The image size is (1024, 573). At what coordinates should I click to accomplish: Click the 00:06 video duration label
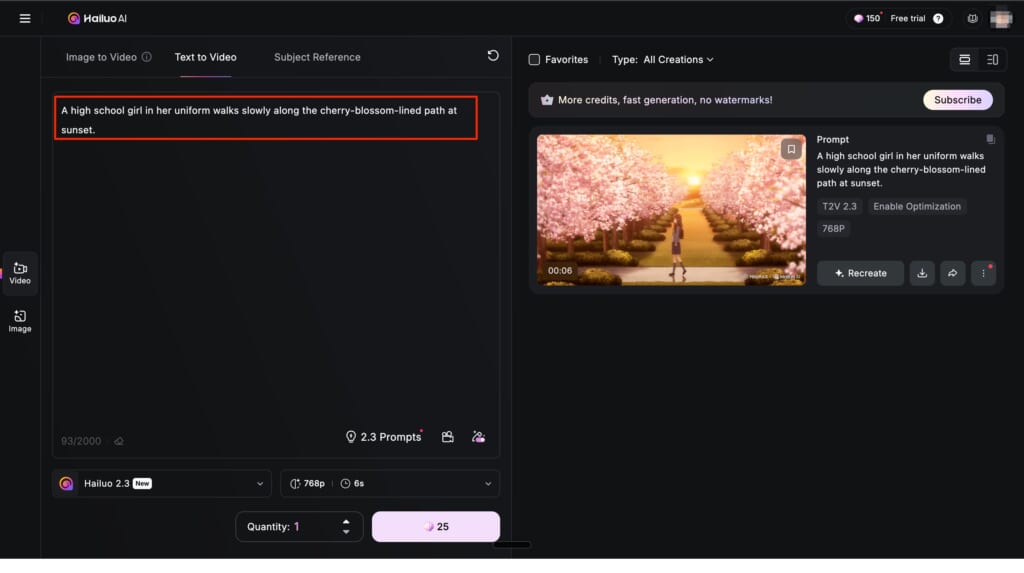coord(560,270)
